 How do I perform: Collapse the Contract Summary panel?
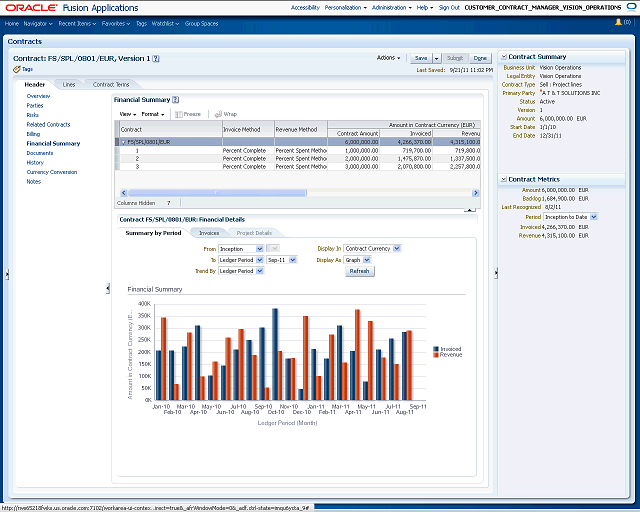pyautogui.click(x=504, y=57)
